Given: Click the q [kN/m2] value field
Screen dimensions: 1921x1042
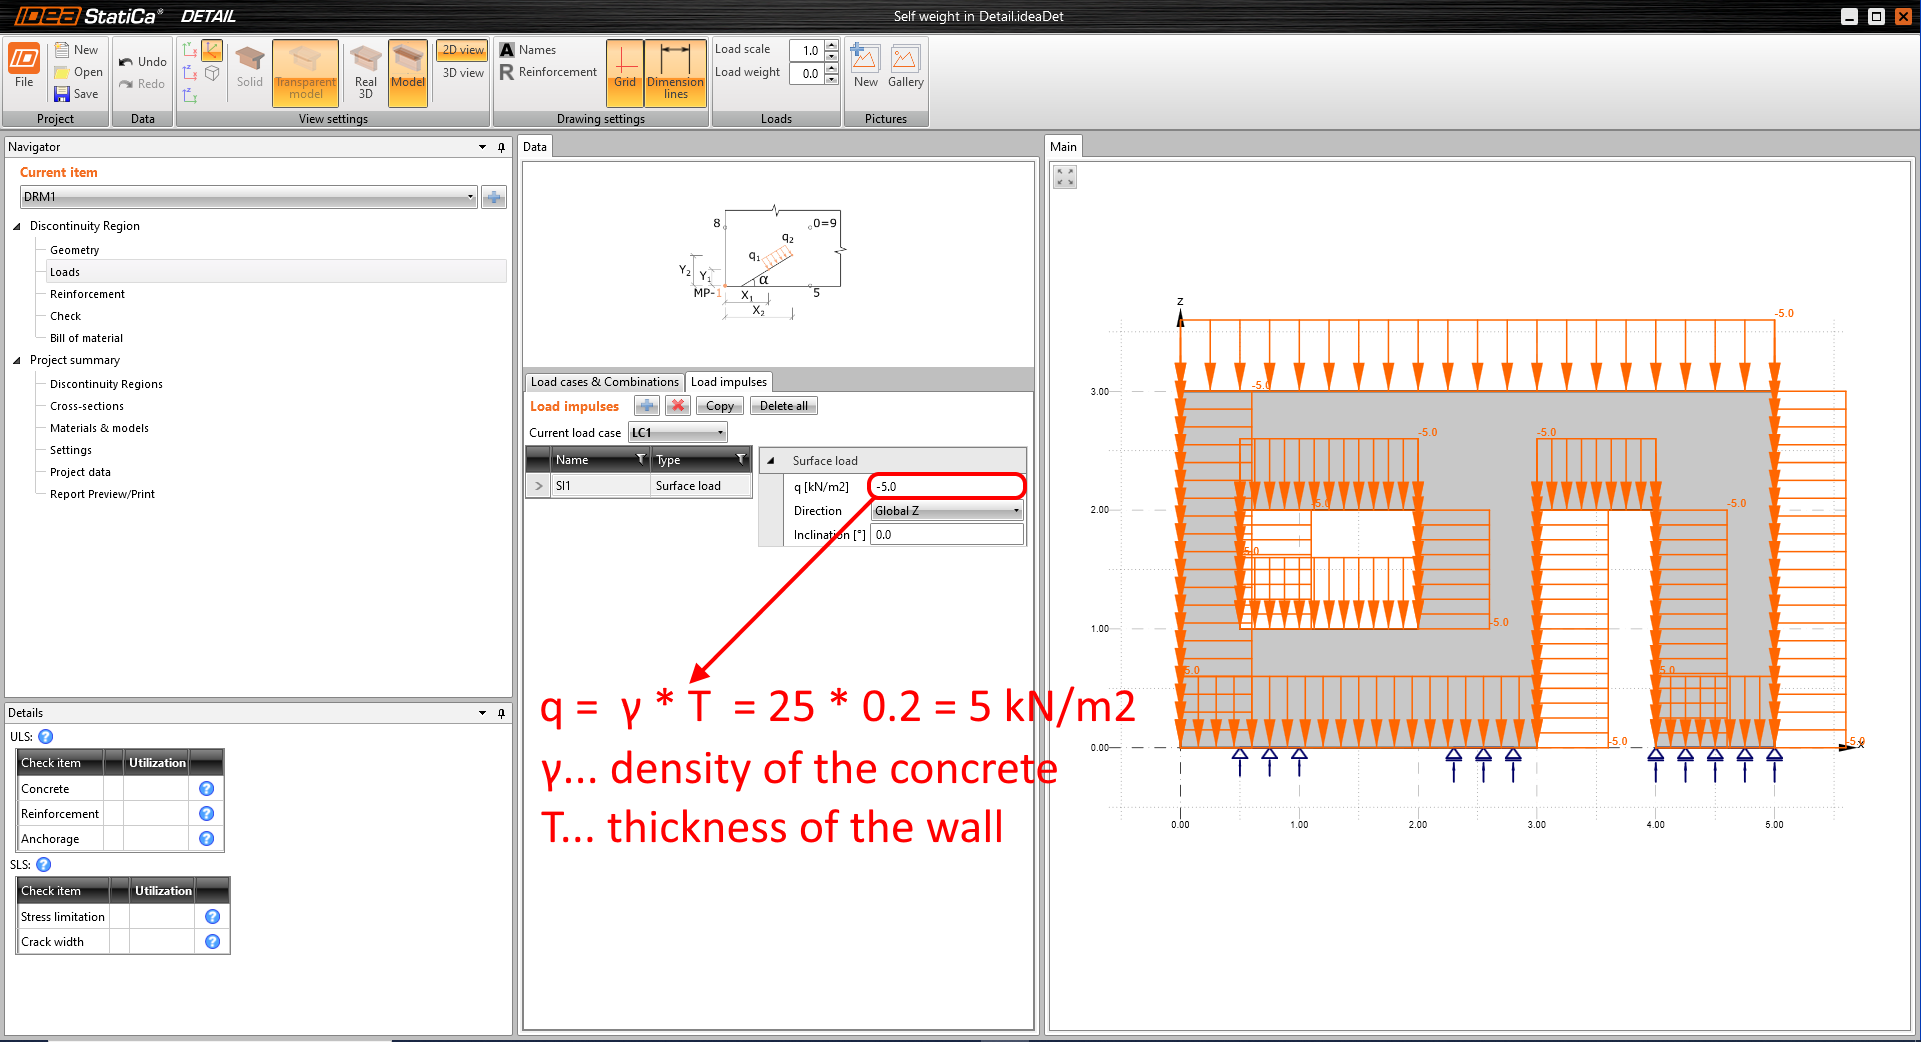Looking at the screenshot, I should [946, 487].
